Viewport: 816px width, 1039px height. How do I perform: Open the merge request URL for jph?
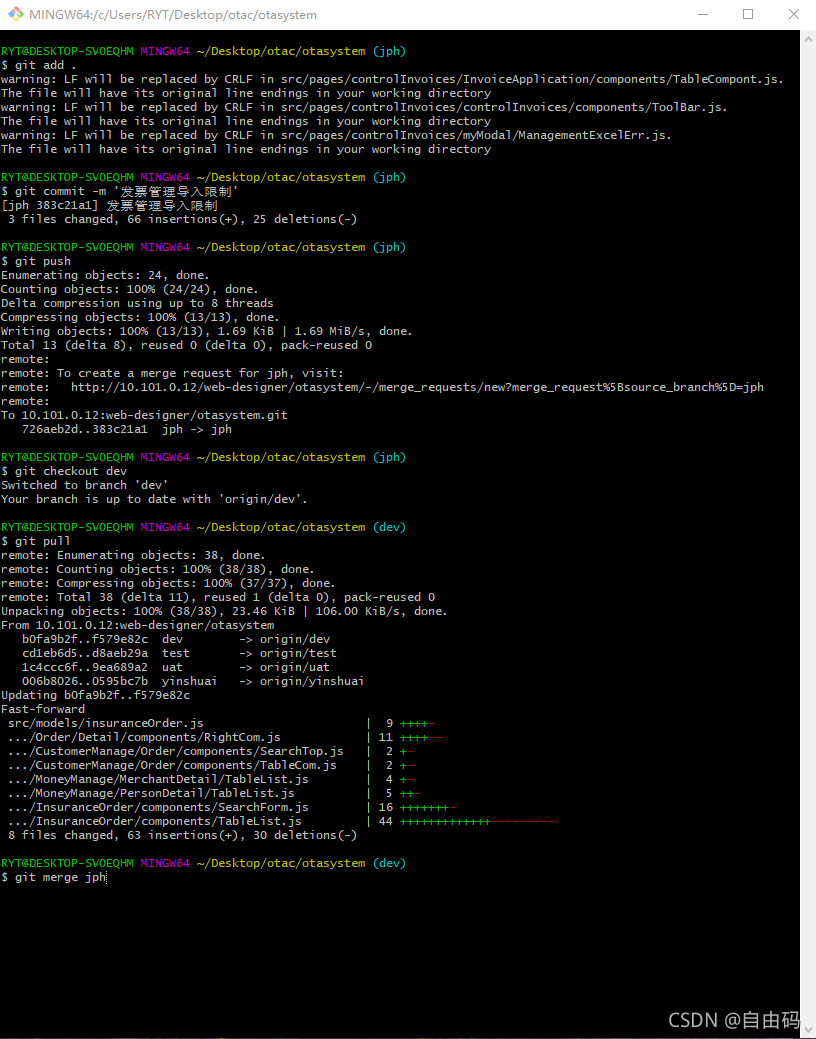click(x=417, y=387)
